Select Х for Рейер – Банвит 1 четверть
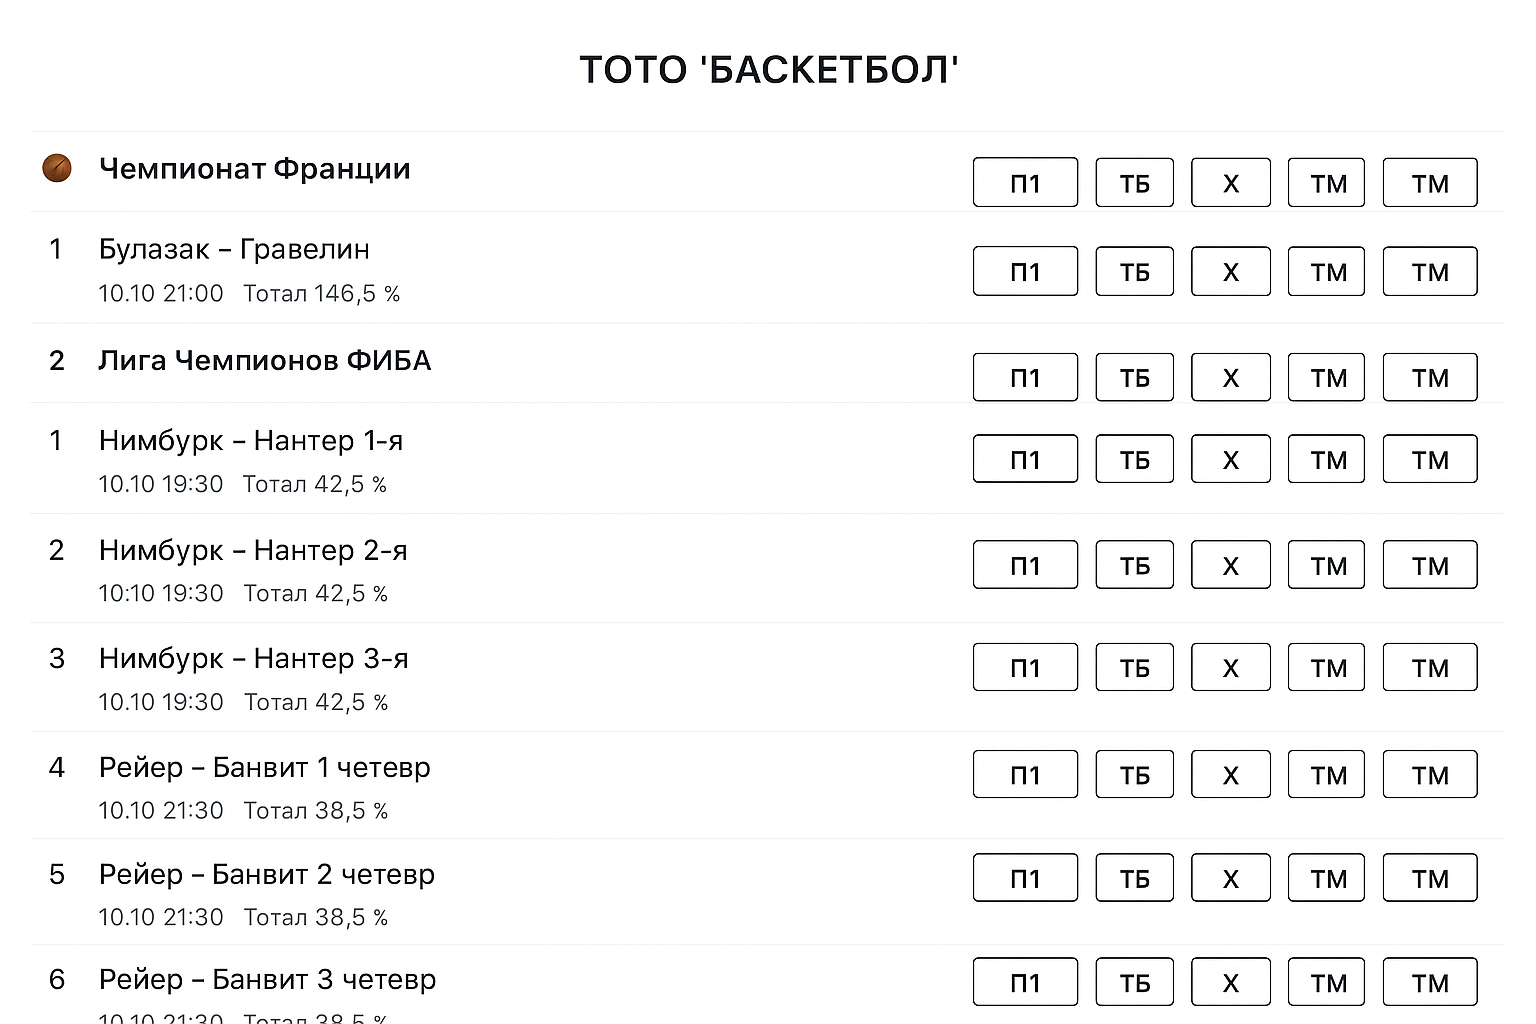 (1230, 775)
